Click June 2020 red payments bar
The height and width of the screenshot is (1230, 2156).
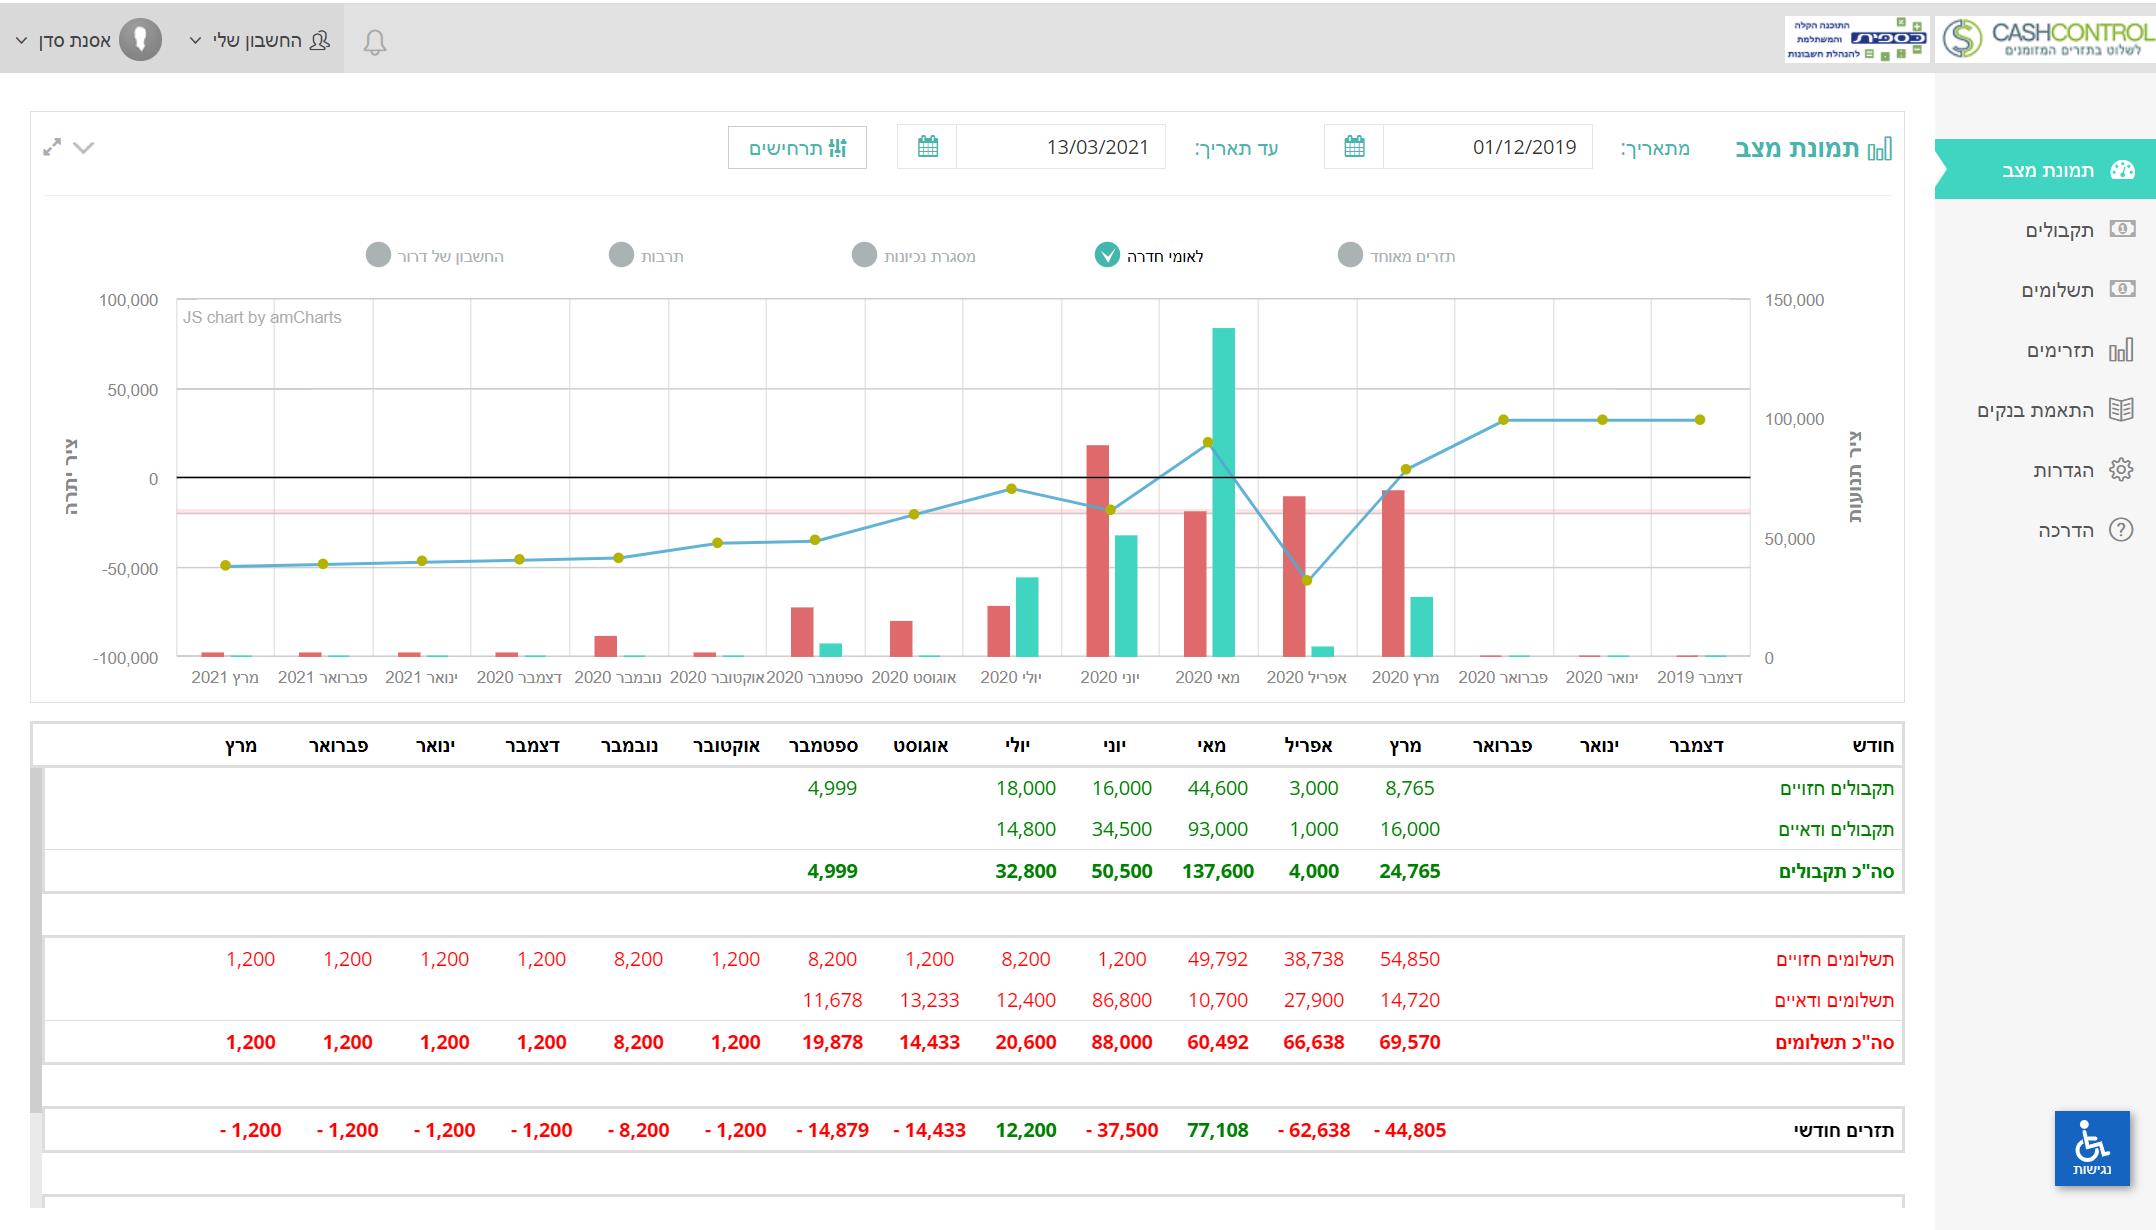click(1098, 551)
